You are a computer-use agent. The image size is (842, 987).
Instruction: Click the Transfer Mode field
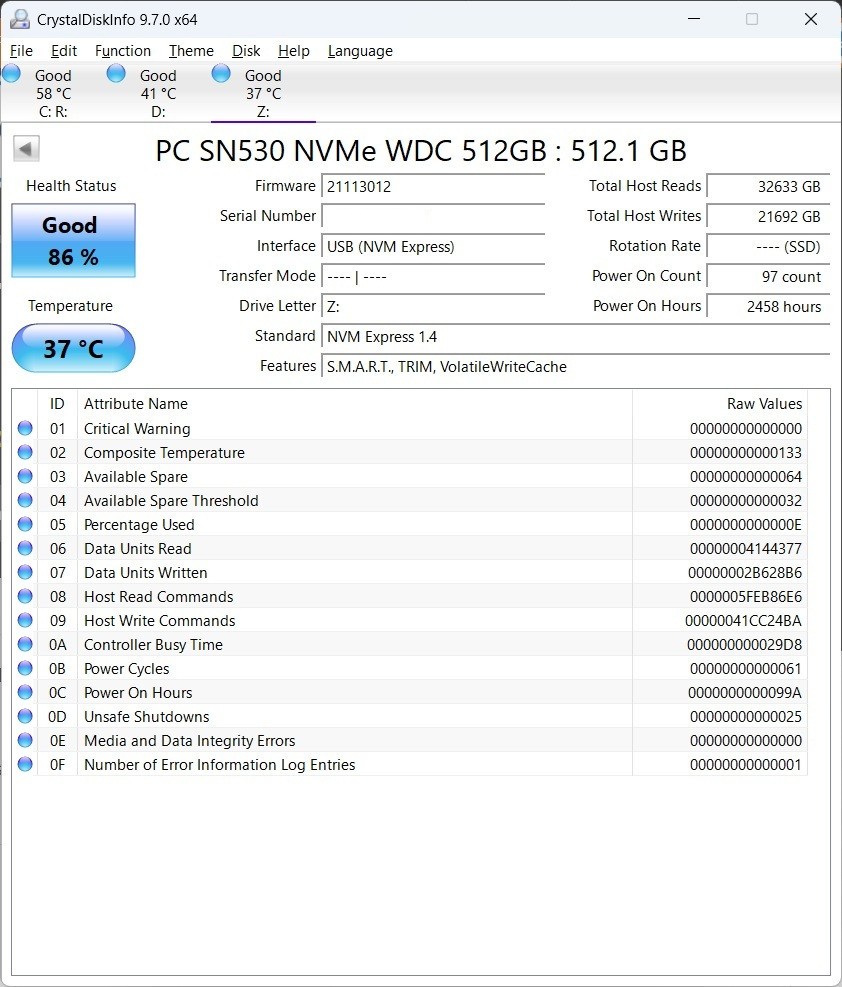[x=433, y=276]
